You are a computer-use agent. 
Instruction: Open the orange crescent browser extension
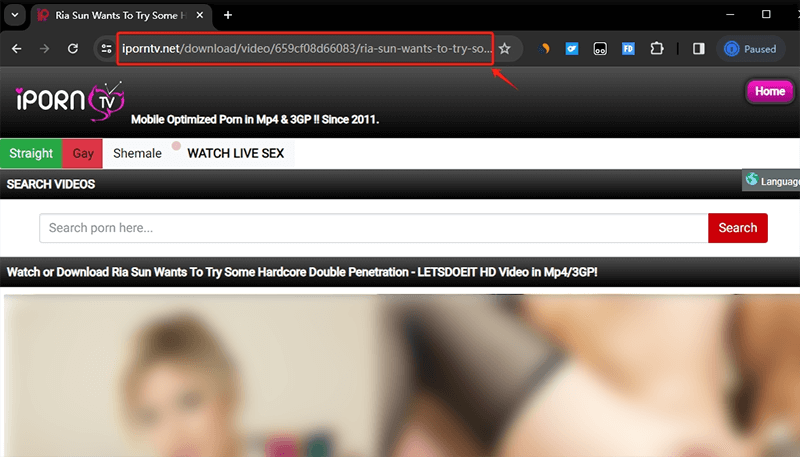[x=544, y=48]
